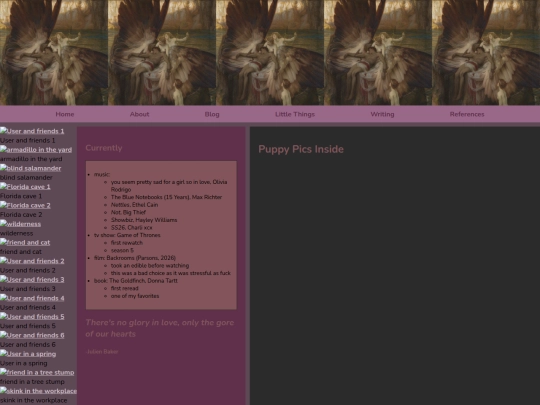The image size is (540, 405).
Task: Open the 'User and friends 6' image link
Action: pos(32,335)
